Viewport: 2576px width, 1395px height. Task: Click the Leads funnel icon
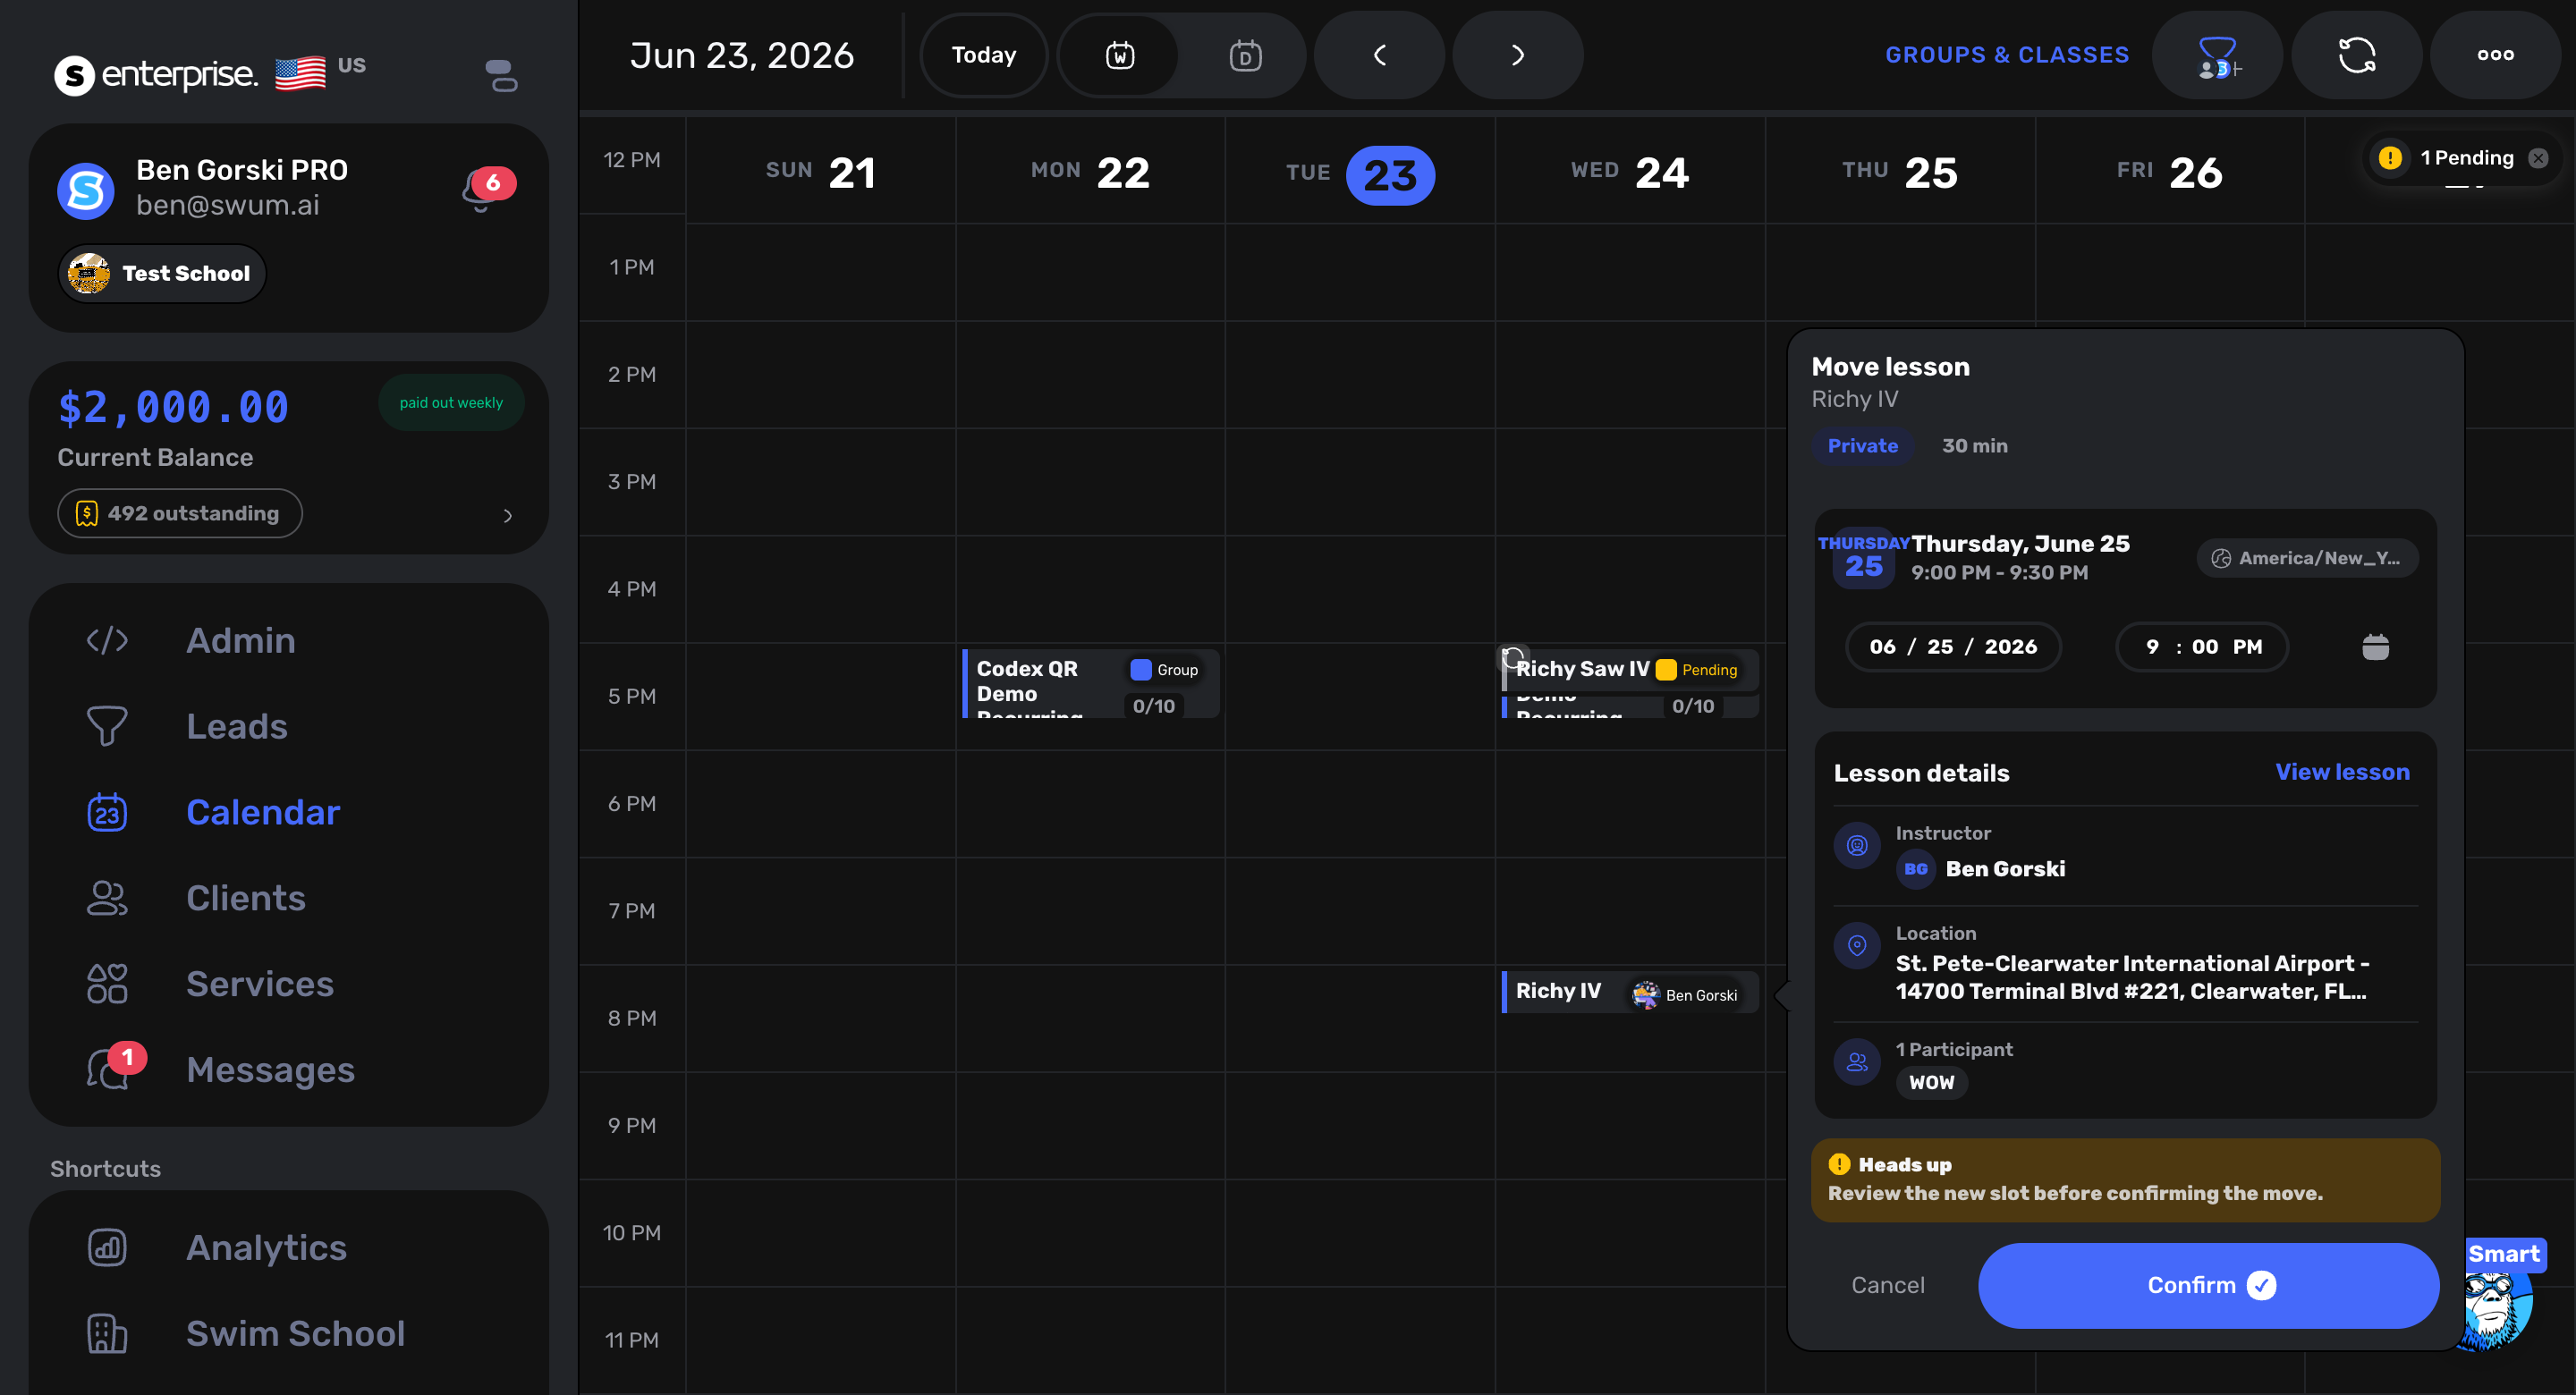pos(107,726)
